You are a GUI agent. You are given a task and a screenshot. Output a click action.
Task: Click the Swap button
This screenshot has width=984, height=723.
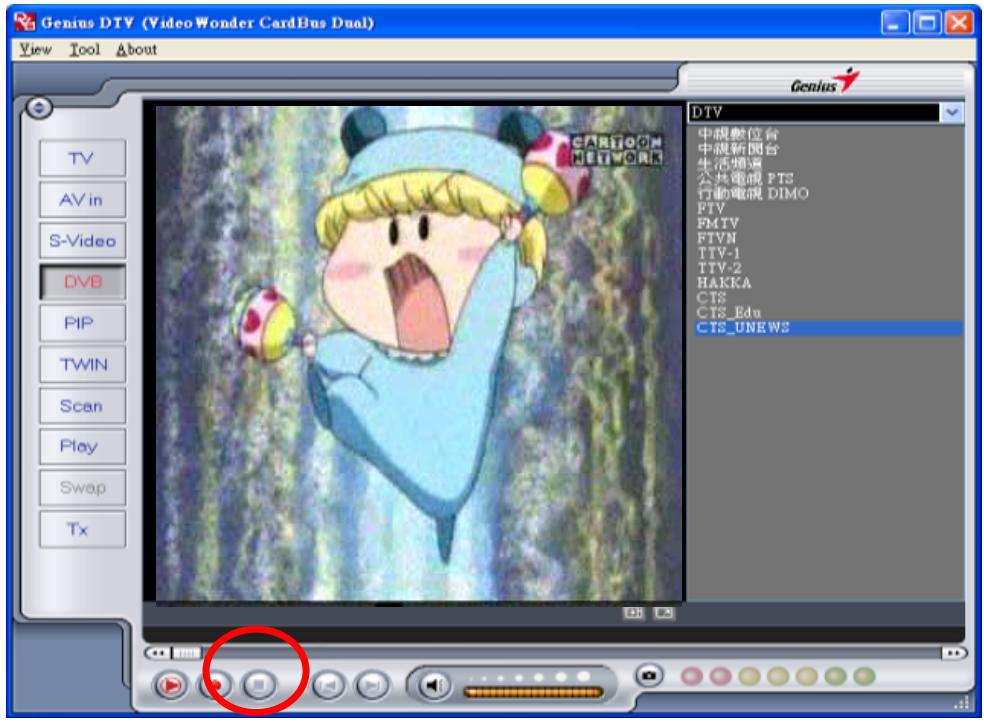(x=82, y=488)
